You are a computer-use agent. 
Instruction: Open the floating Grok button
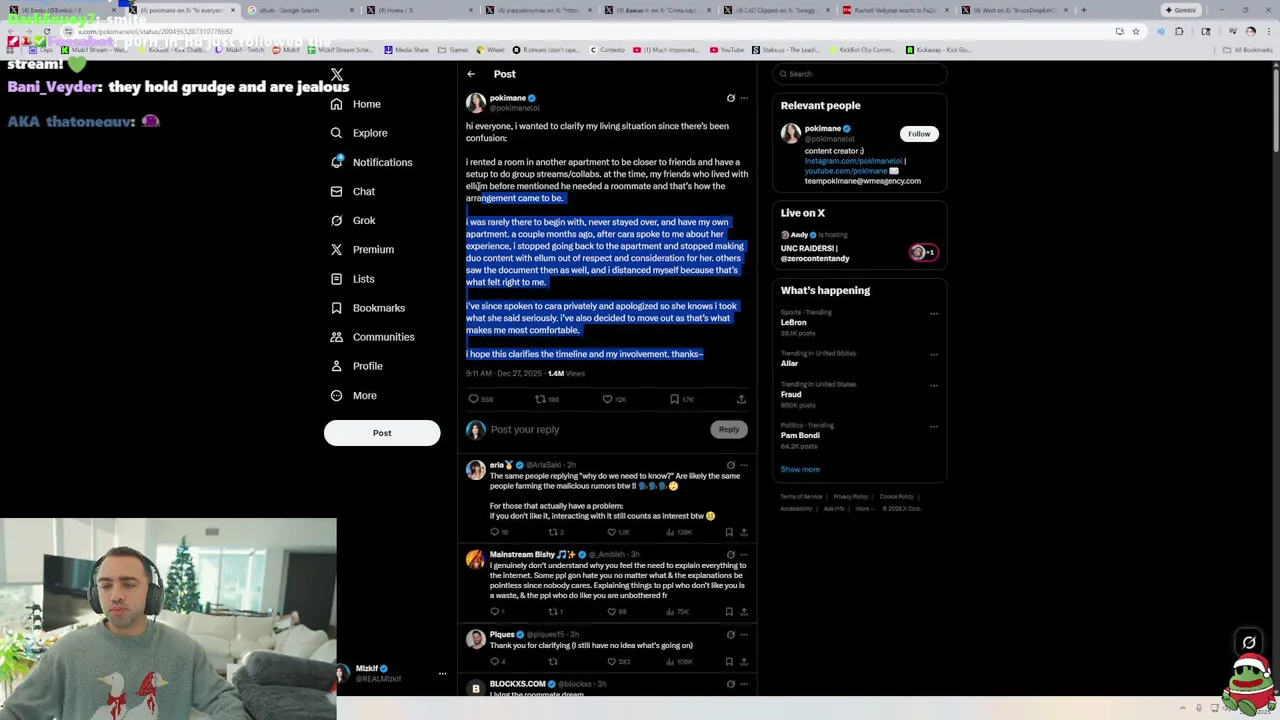coord(1249,643)
